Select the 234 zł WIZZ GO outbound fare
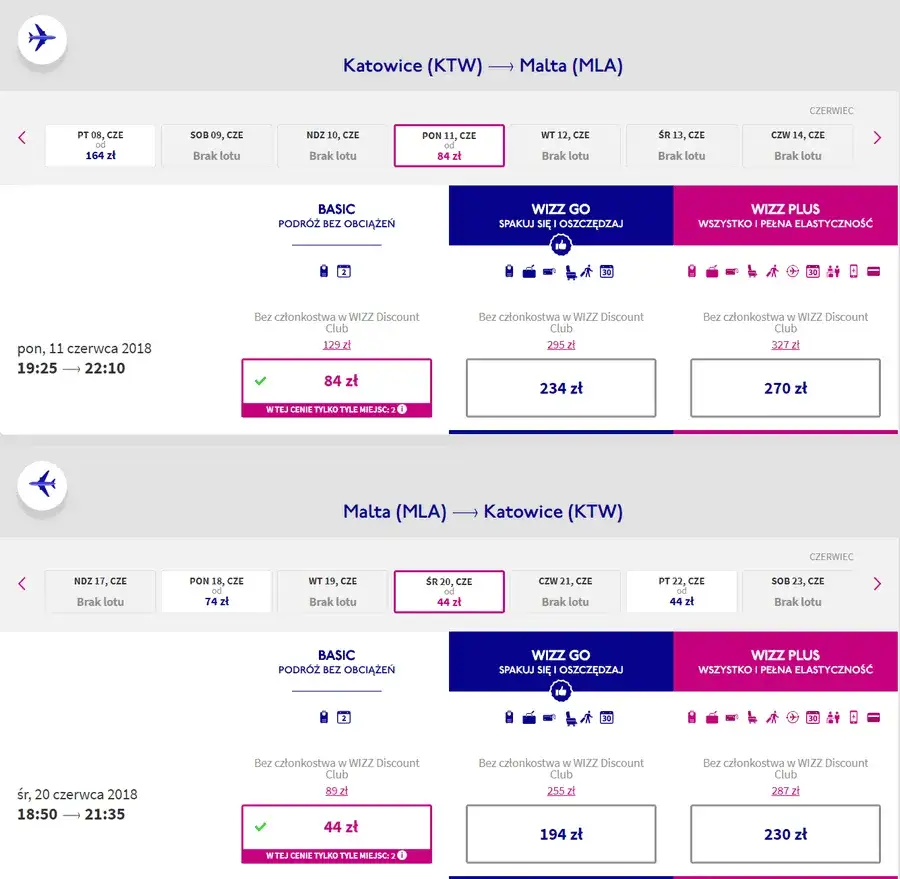The height and width of the screenshot is (879, 900). pos(561,388)
